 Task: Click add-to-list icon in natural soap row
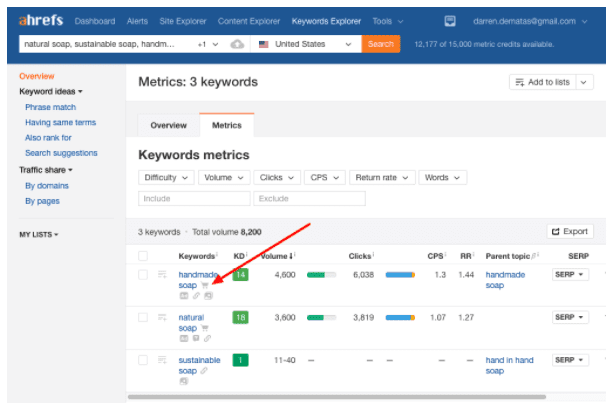coord(162,317)
